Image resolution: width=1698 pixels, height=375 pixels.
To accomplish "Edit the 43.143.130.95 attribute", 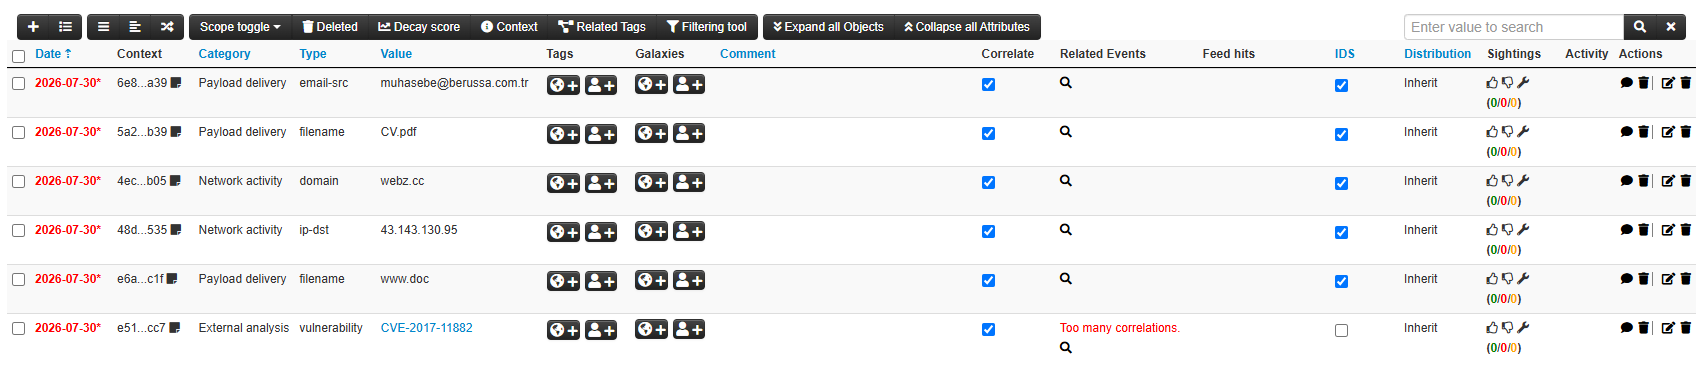I will [x=1668, y=230].
